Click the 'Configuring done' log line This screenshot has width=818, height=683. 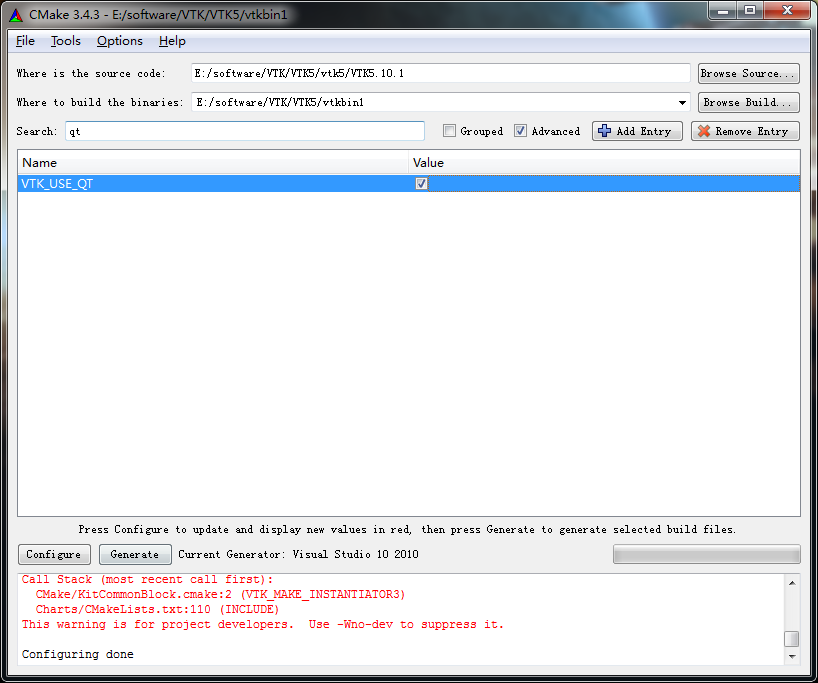coord(78,654)
